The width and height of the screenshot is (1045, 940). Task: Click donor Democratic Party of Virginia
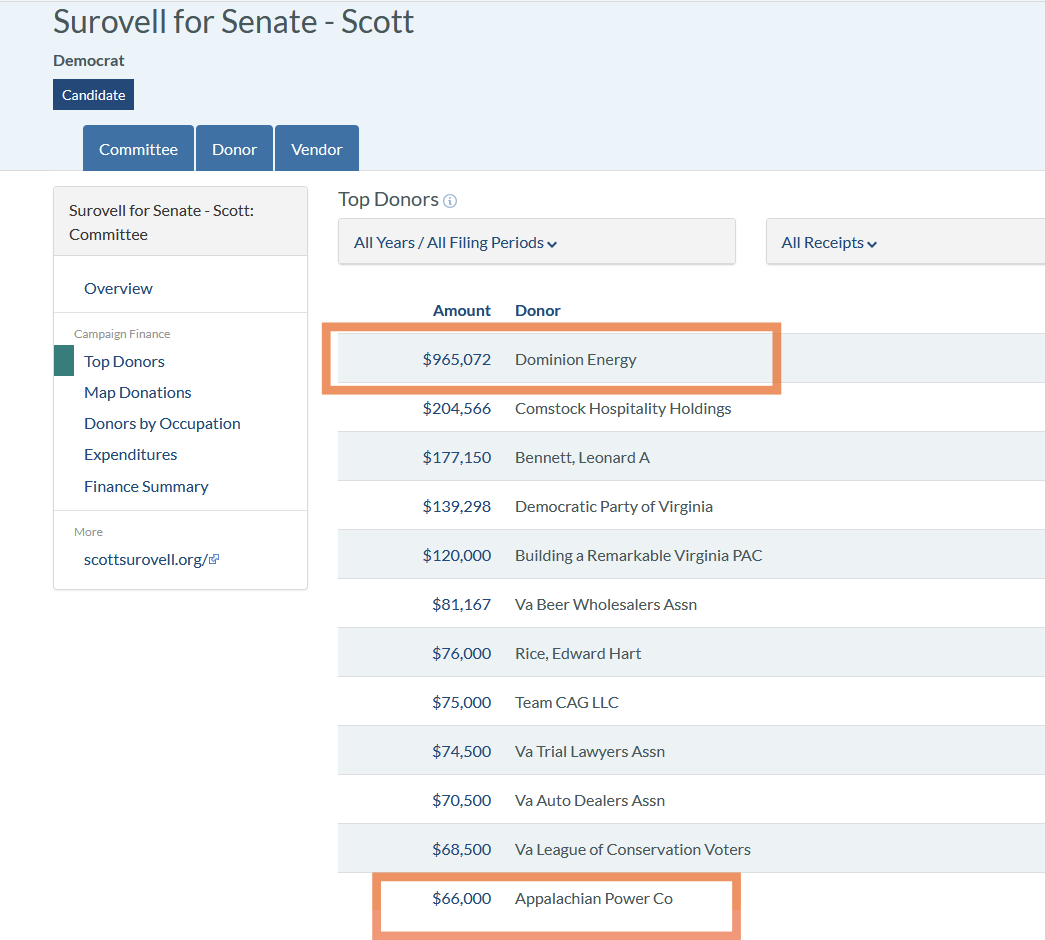coord(614,507)
